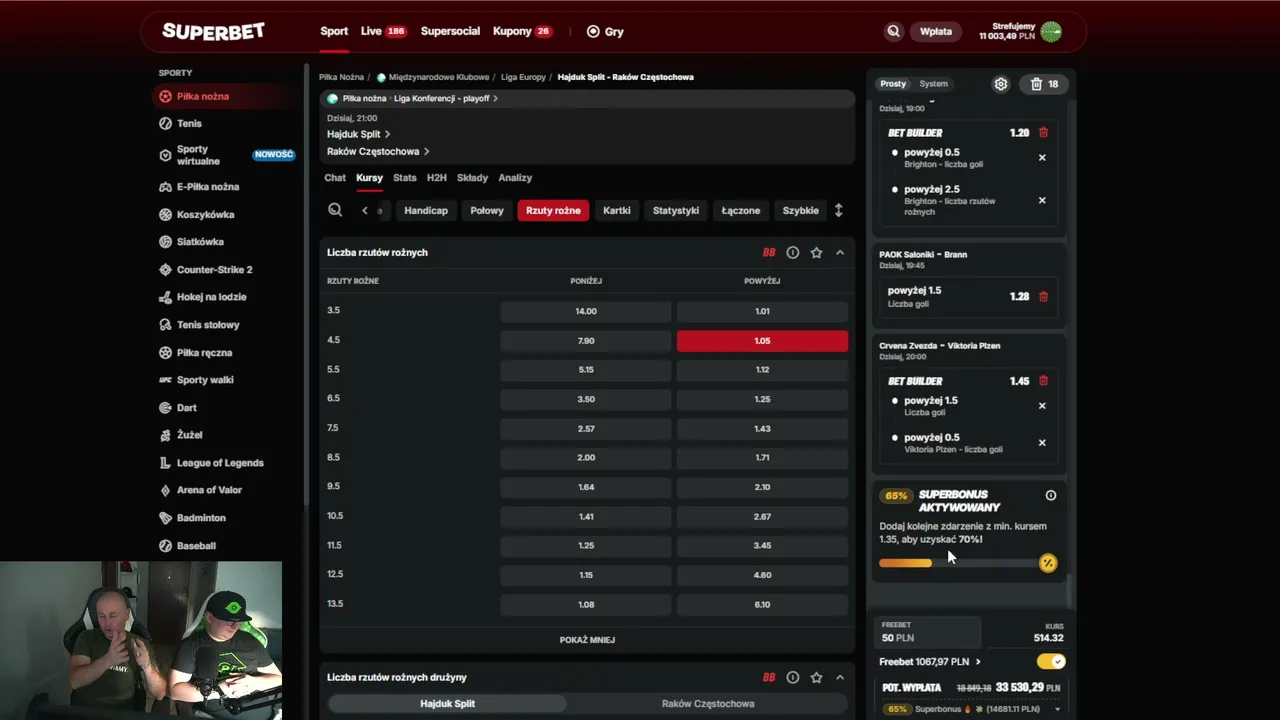
Task: Expand Superbonus details arrow at bottom
Action: tap(1058, 709)
